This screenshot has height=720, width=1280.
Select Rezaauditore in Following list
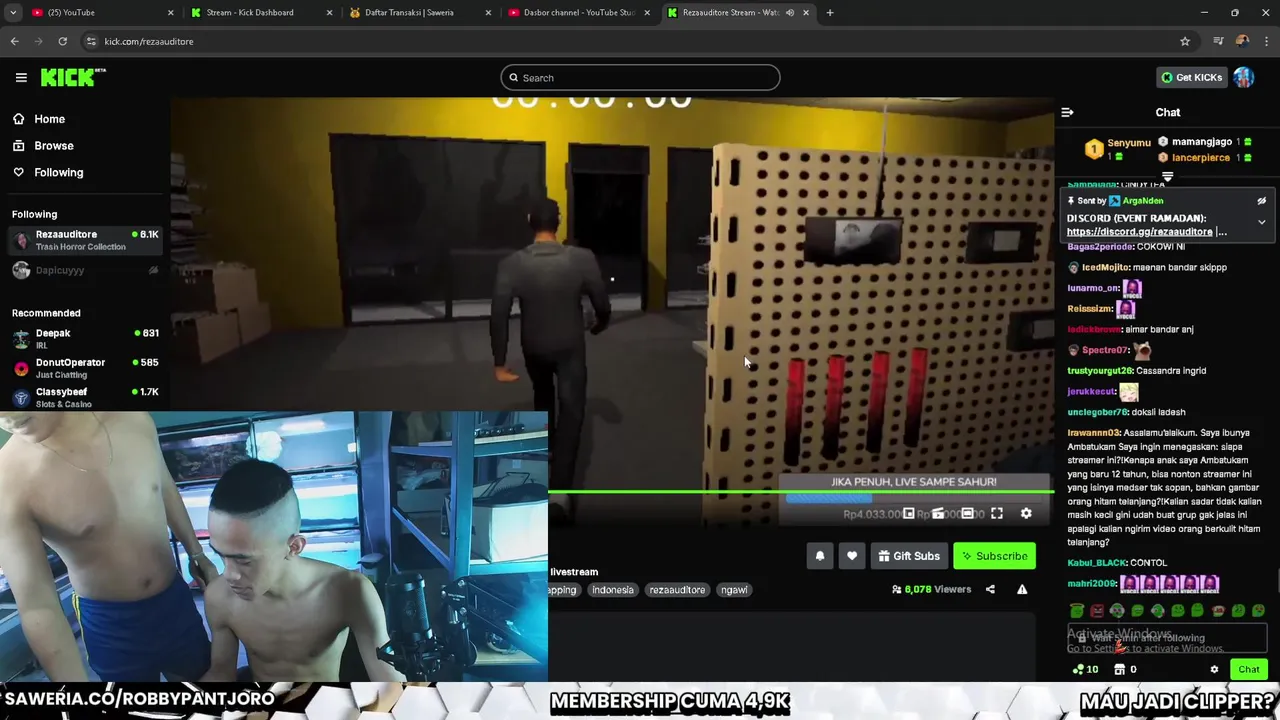coord(84,240)
